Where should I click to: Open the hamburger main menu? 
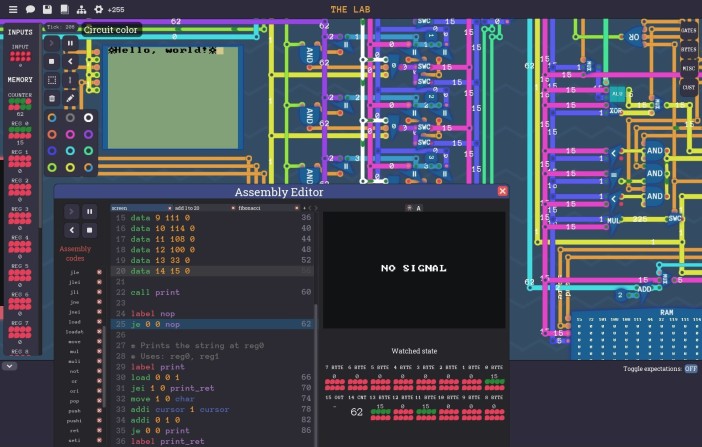tap(13, 9)
